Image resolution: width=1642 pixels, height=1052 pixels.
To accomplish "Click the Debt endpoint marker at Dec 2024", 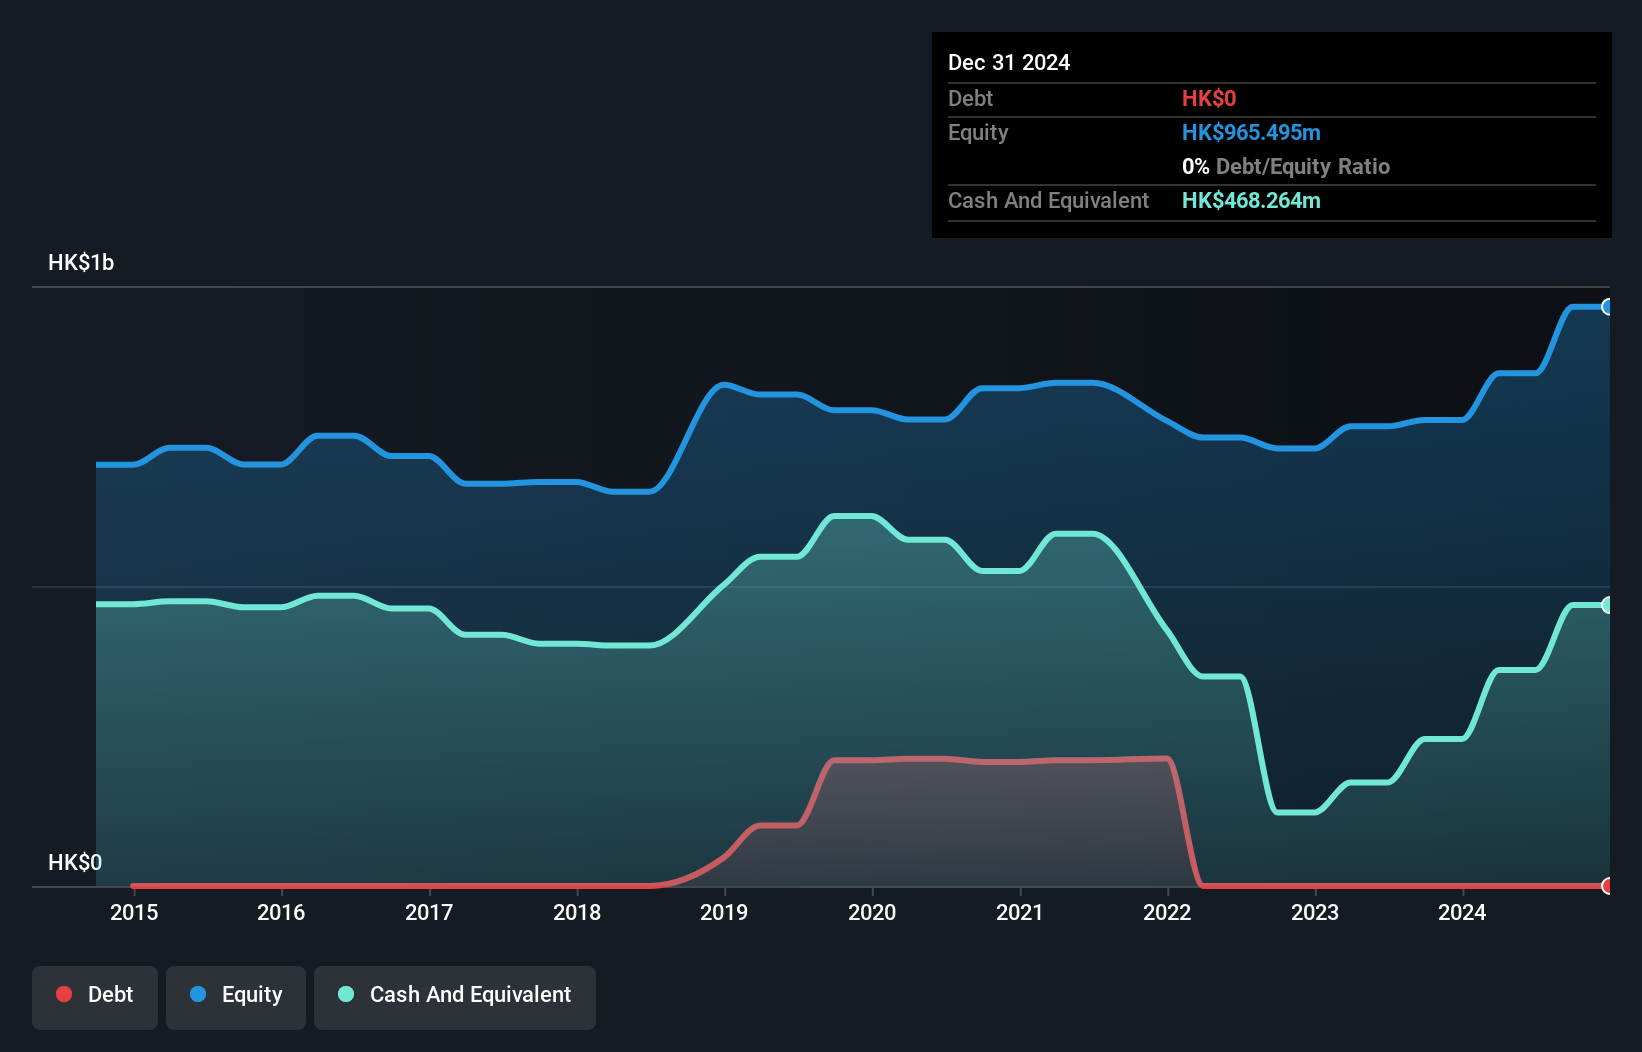I will (x=1607, y=886).
